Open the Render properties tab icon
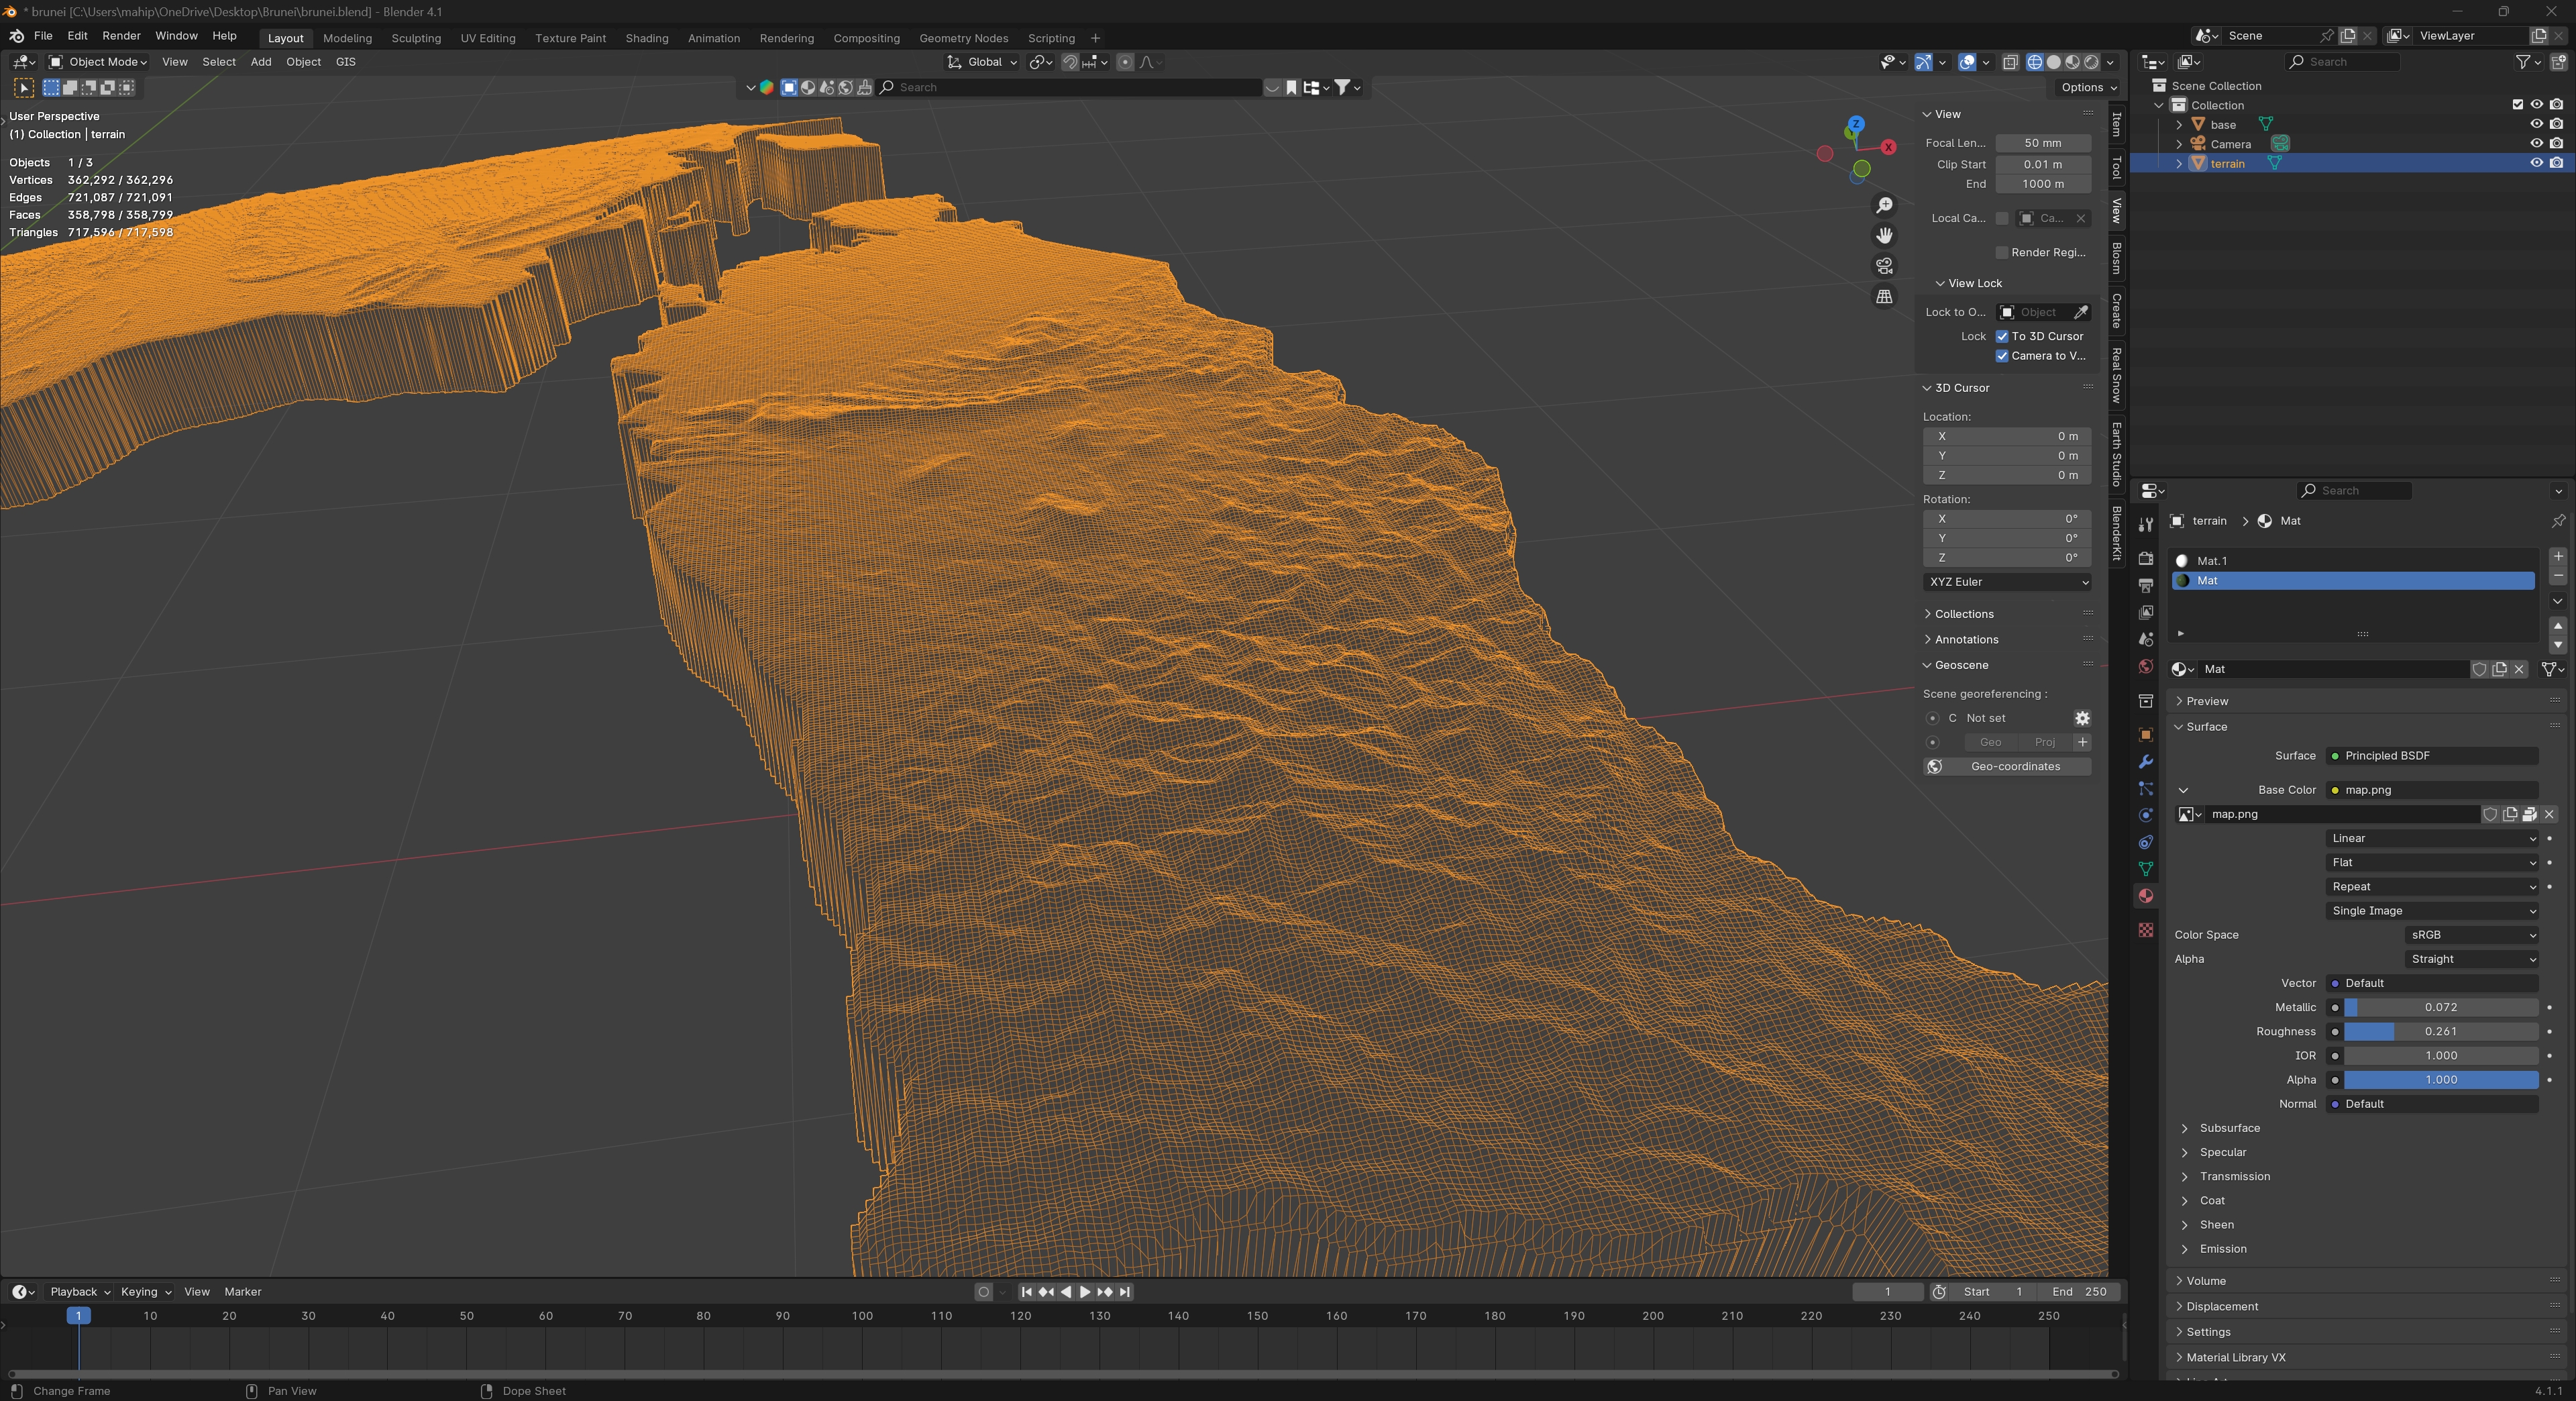 pos(2145,558)
